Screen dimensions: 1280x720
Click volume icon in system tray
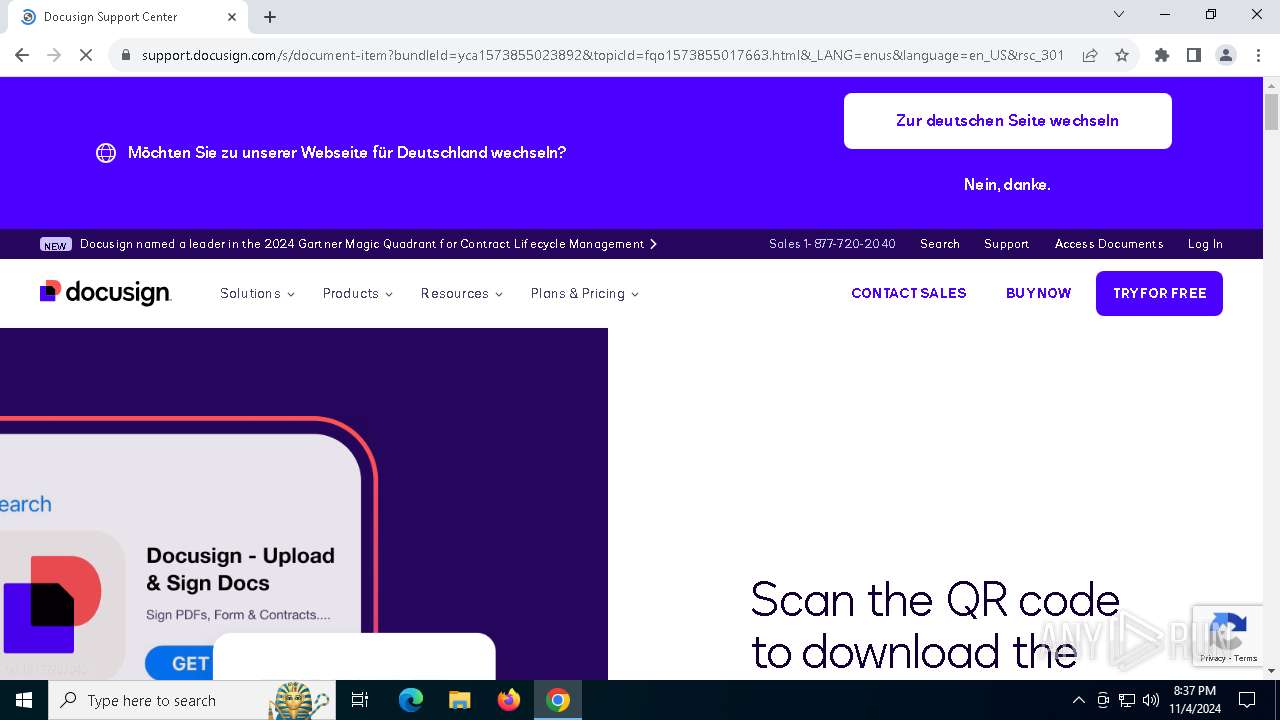click(1151, 700)
